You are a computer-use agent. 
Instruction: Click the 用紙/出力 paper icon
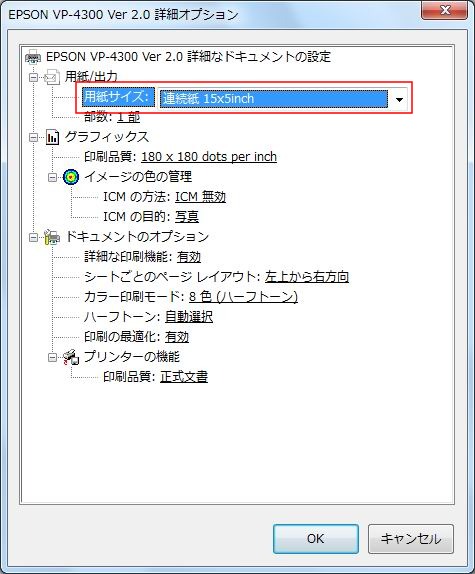point(52,77)
